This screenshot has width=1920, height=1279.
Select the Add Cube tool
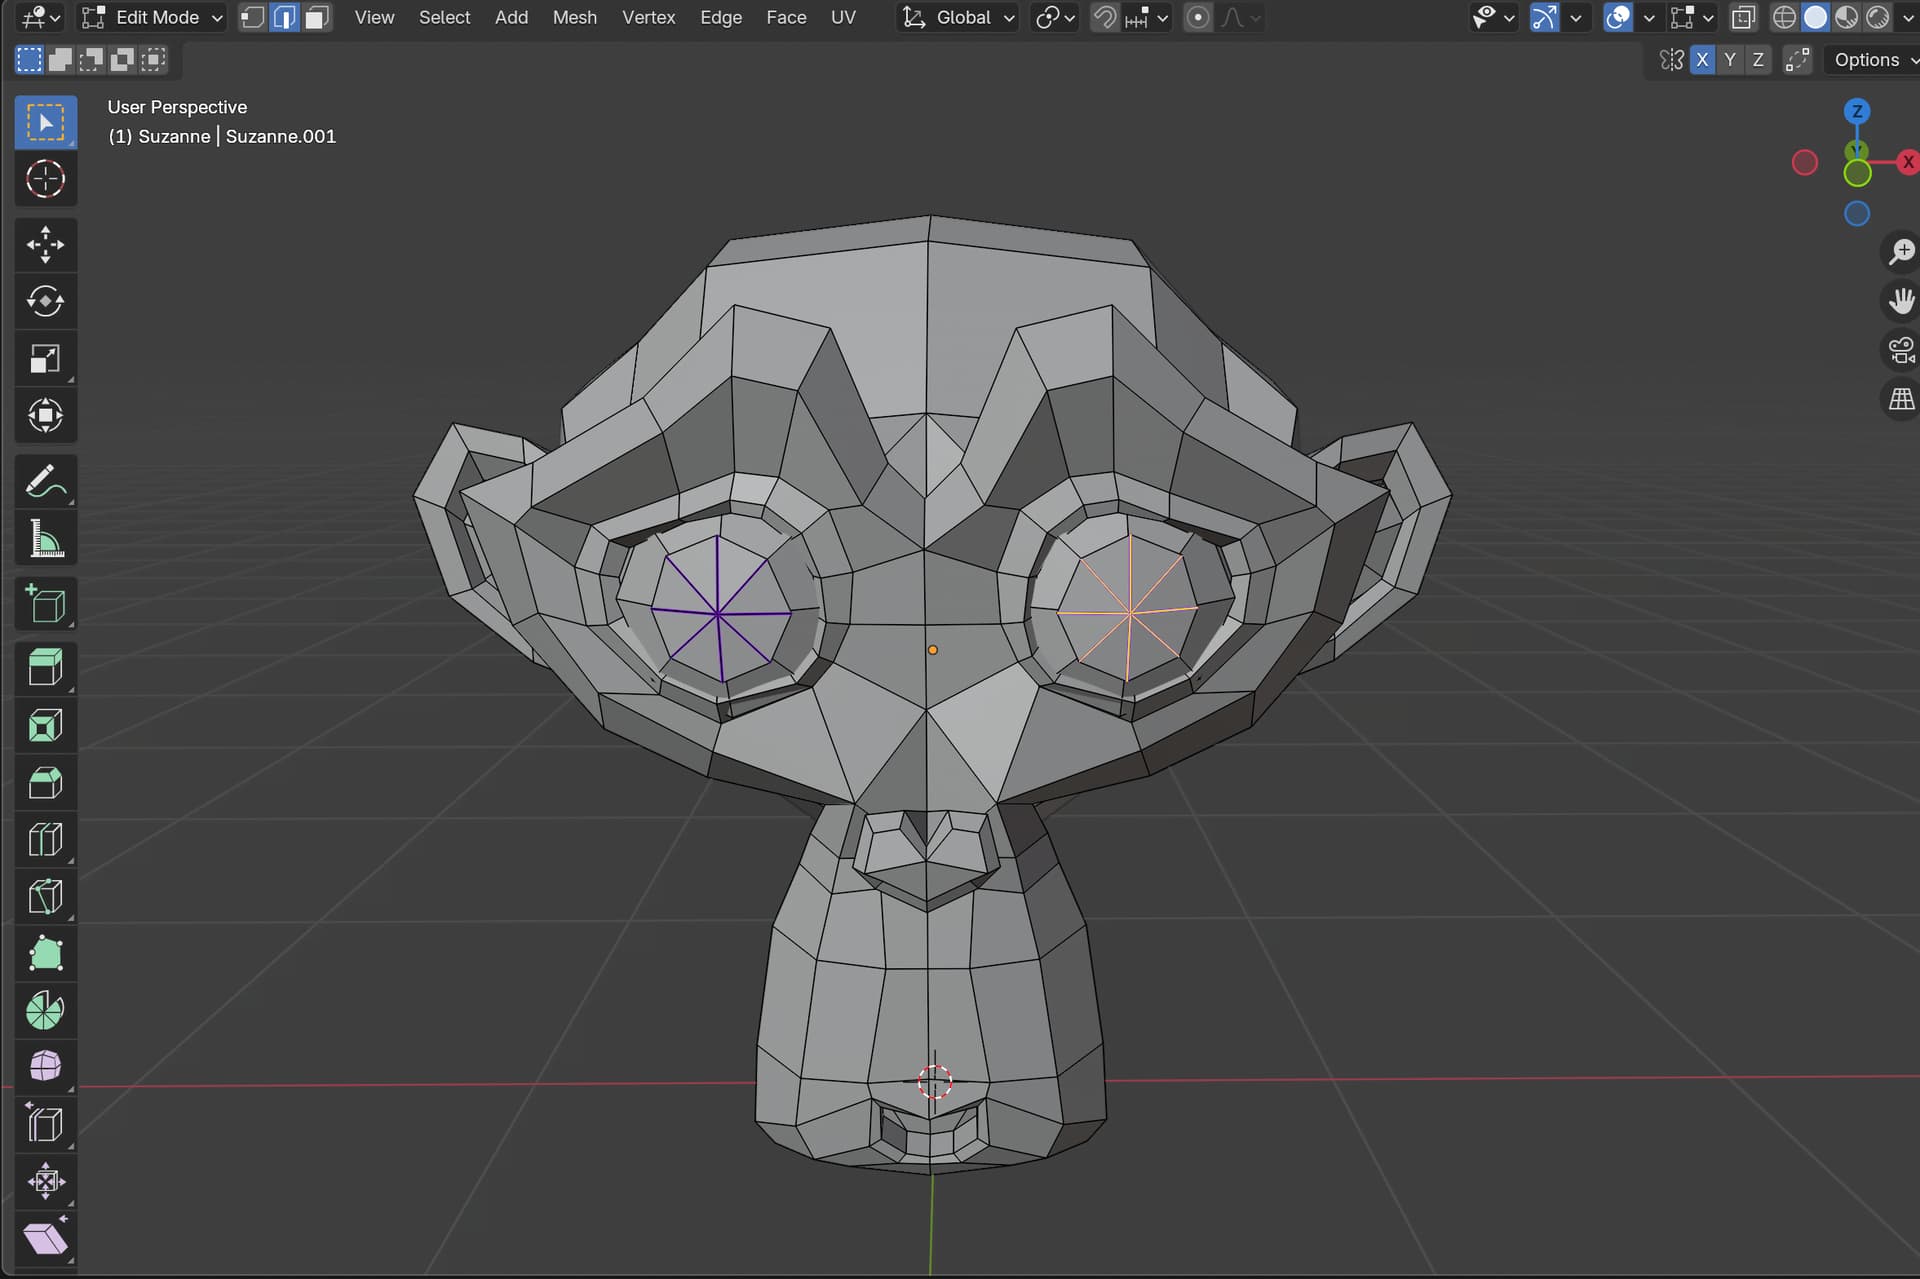tap(45, 604)
